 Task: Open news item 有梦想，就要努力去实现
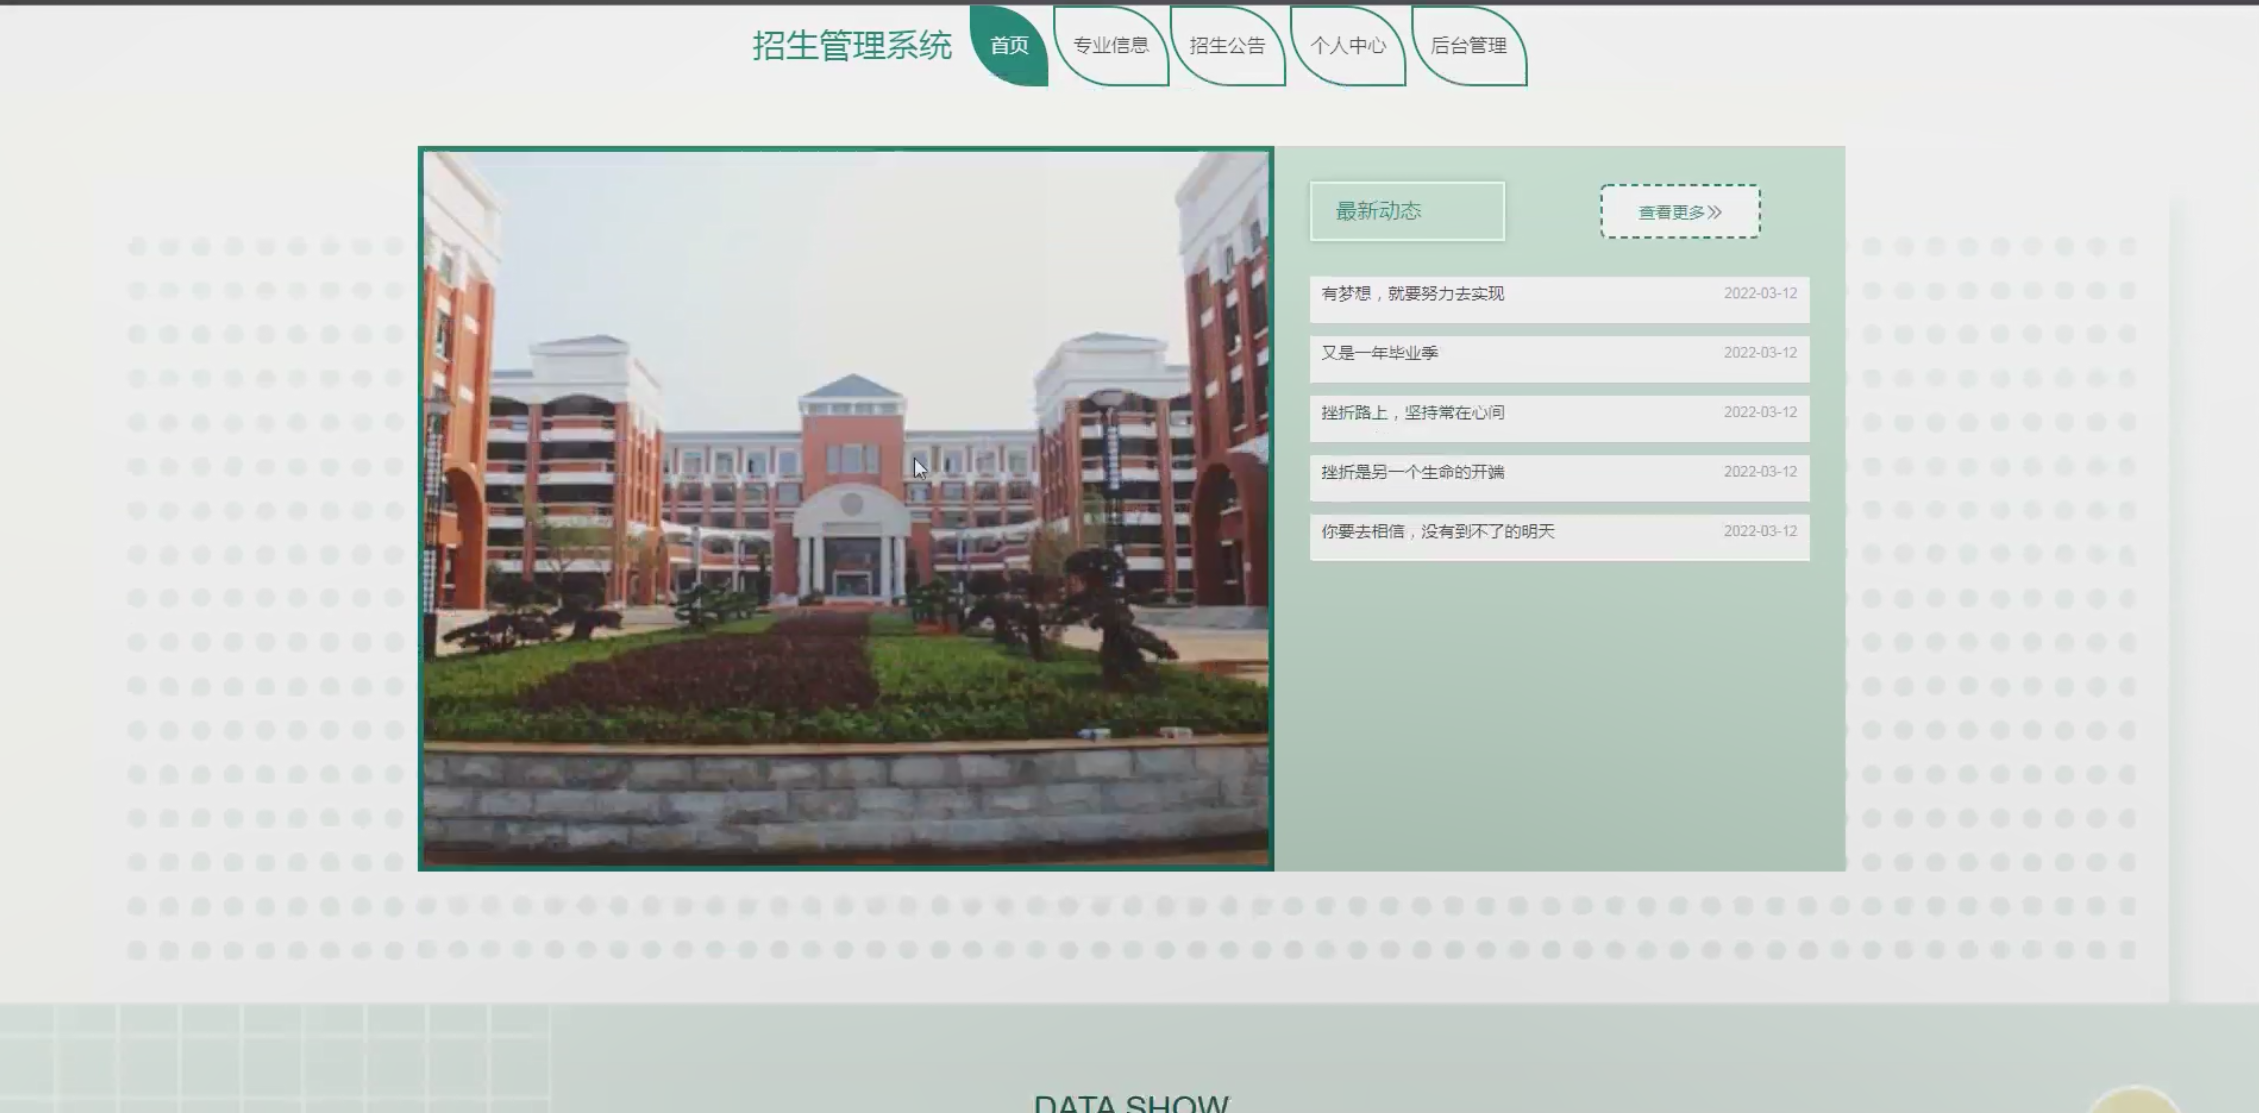pyautogui.click(x=1412, y=294)
